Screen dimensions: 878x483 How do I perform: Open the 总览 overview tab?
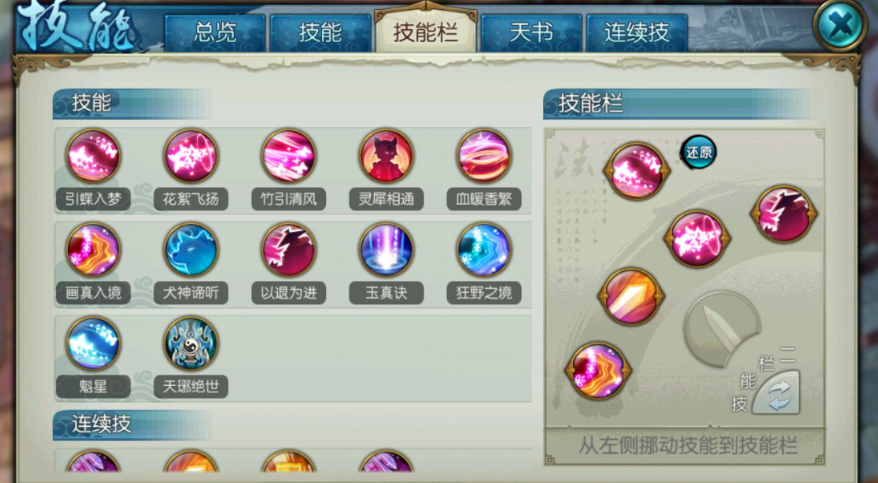pos(214,32)
